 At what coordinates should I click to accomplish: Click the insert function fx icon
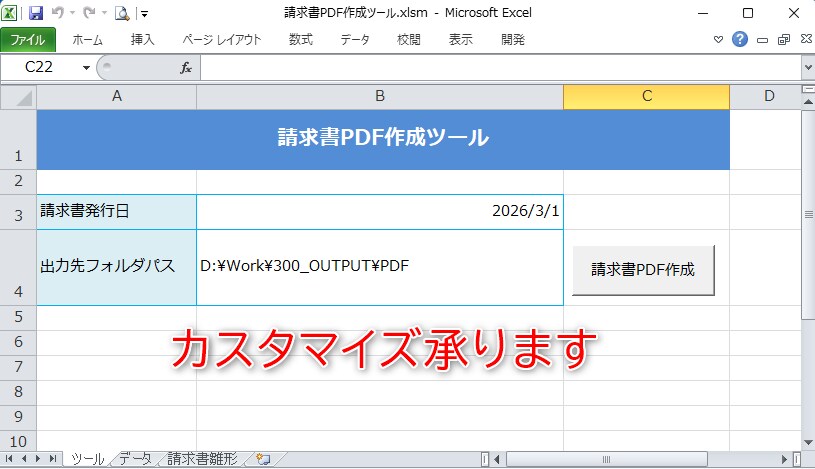pos(186,68)
